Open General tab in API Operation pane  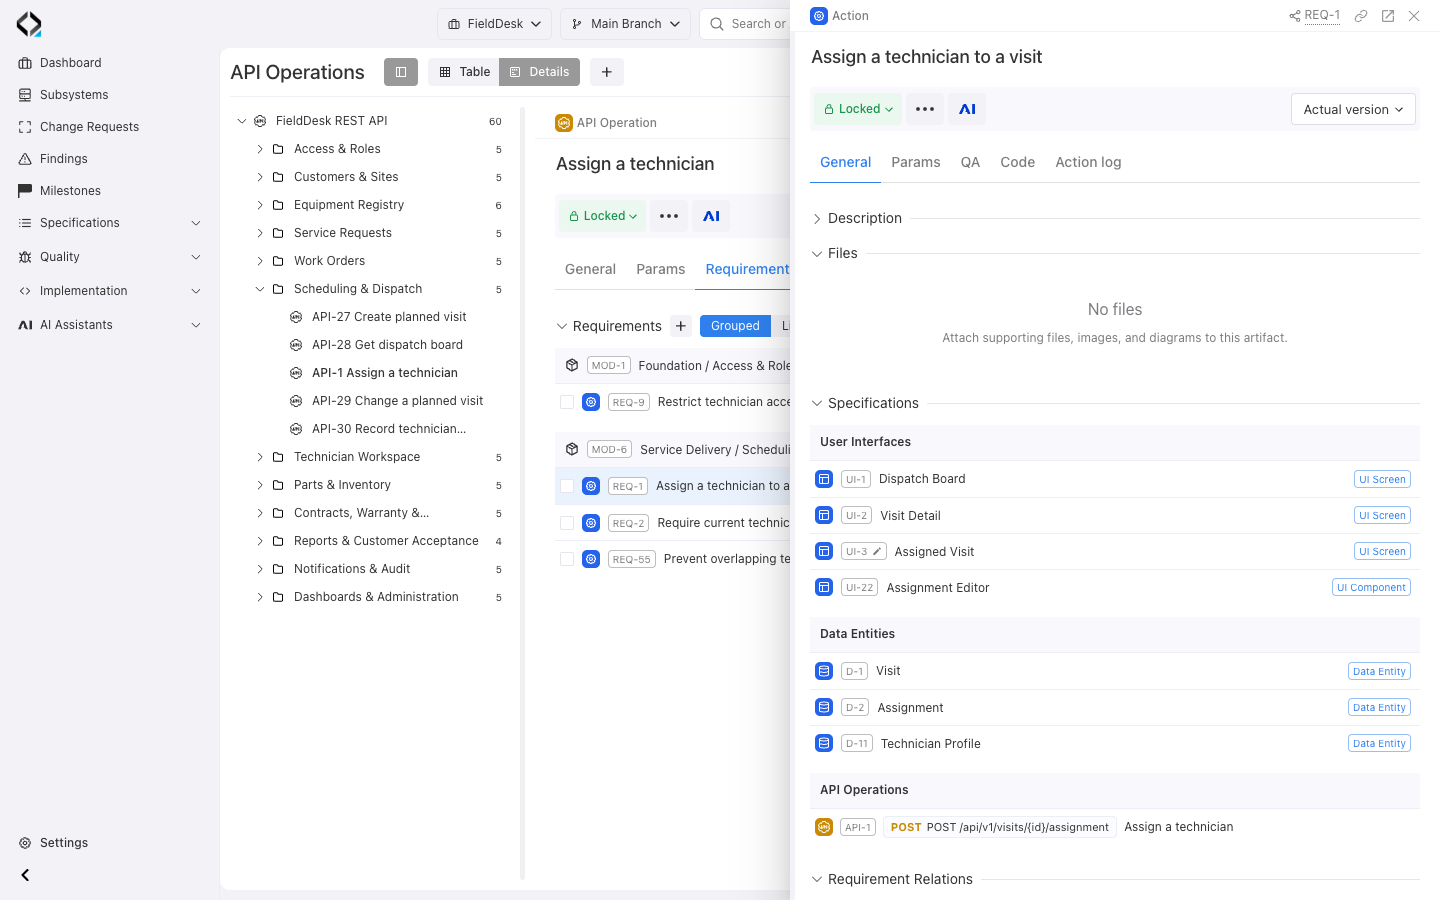point(590,269)
